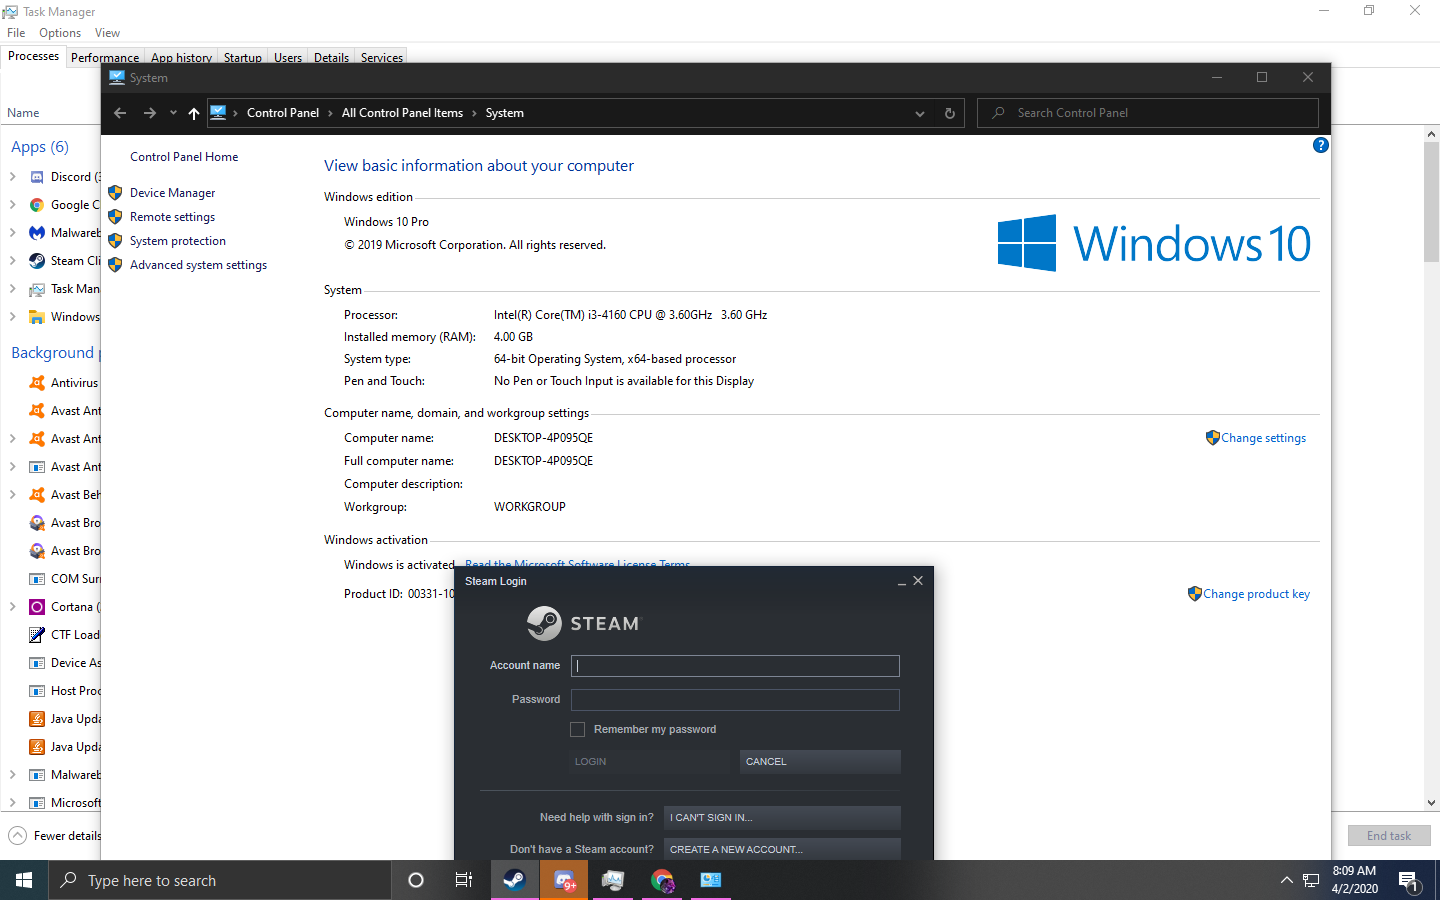Click the Steam LOGIN button

650,762
